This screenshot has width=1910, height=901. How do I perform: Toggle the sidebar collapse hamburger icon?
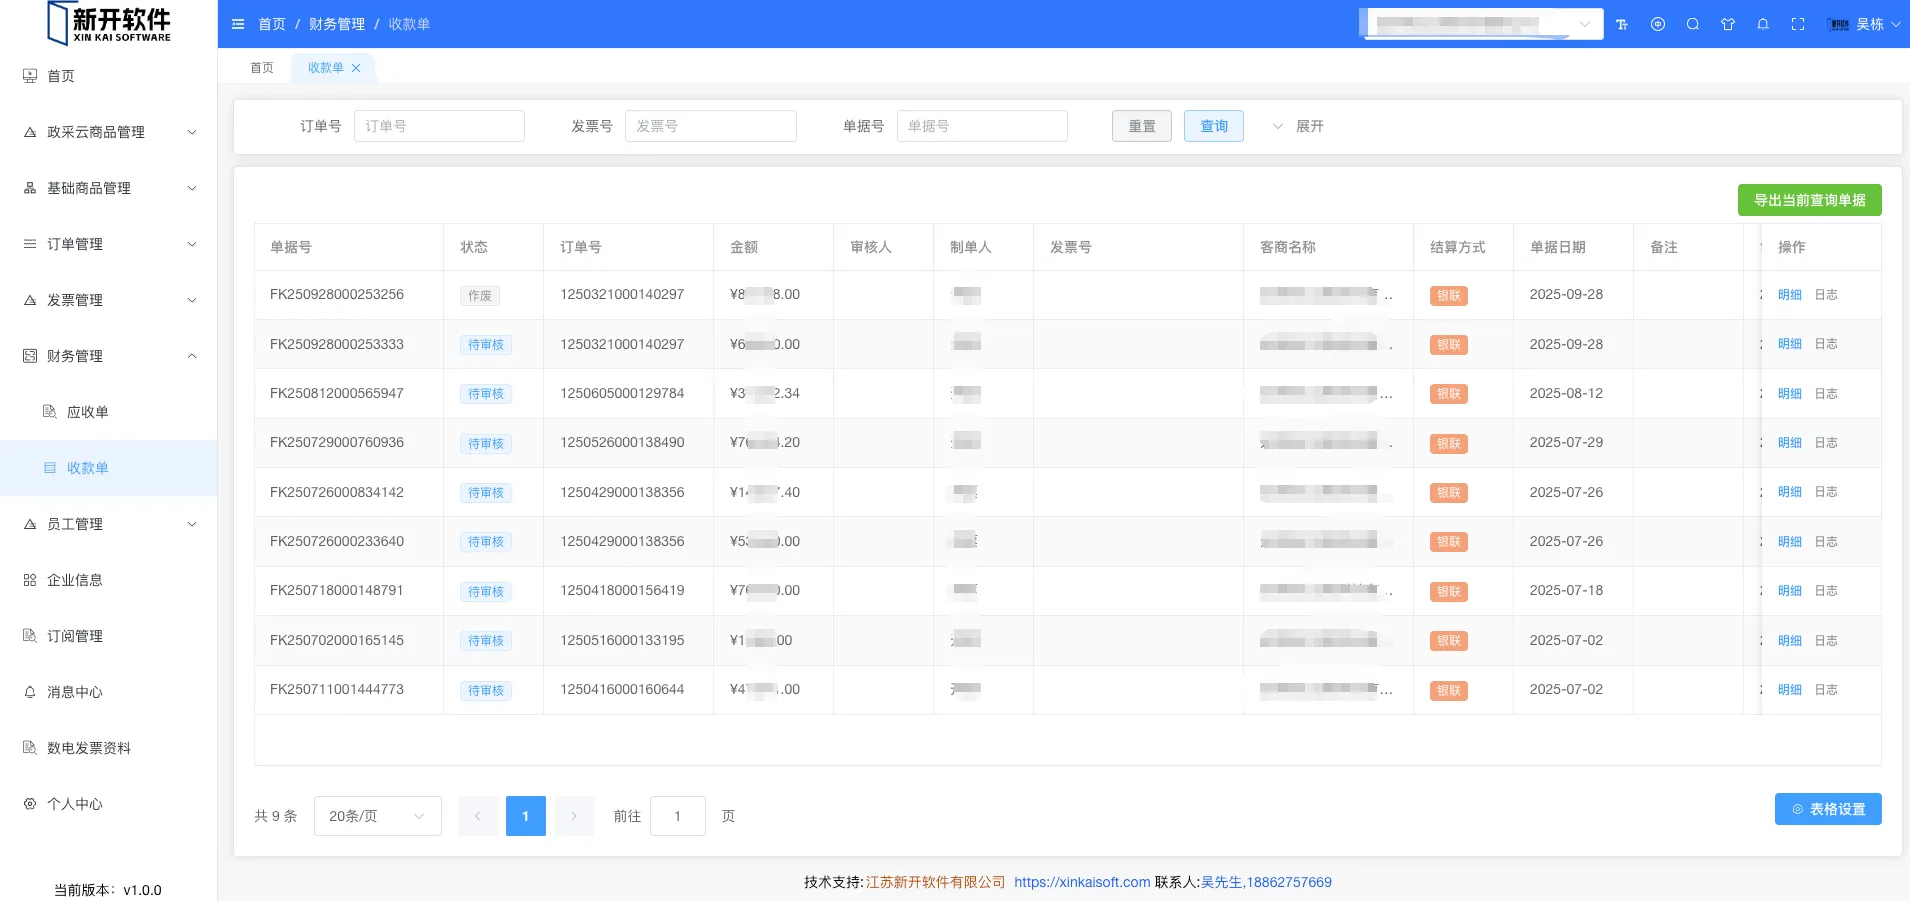pos(238,24)
